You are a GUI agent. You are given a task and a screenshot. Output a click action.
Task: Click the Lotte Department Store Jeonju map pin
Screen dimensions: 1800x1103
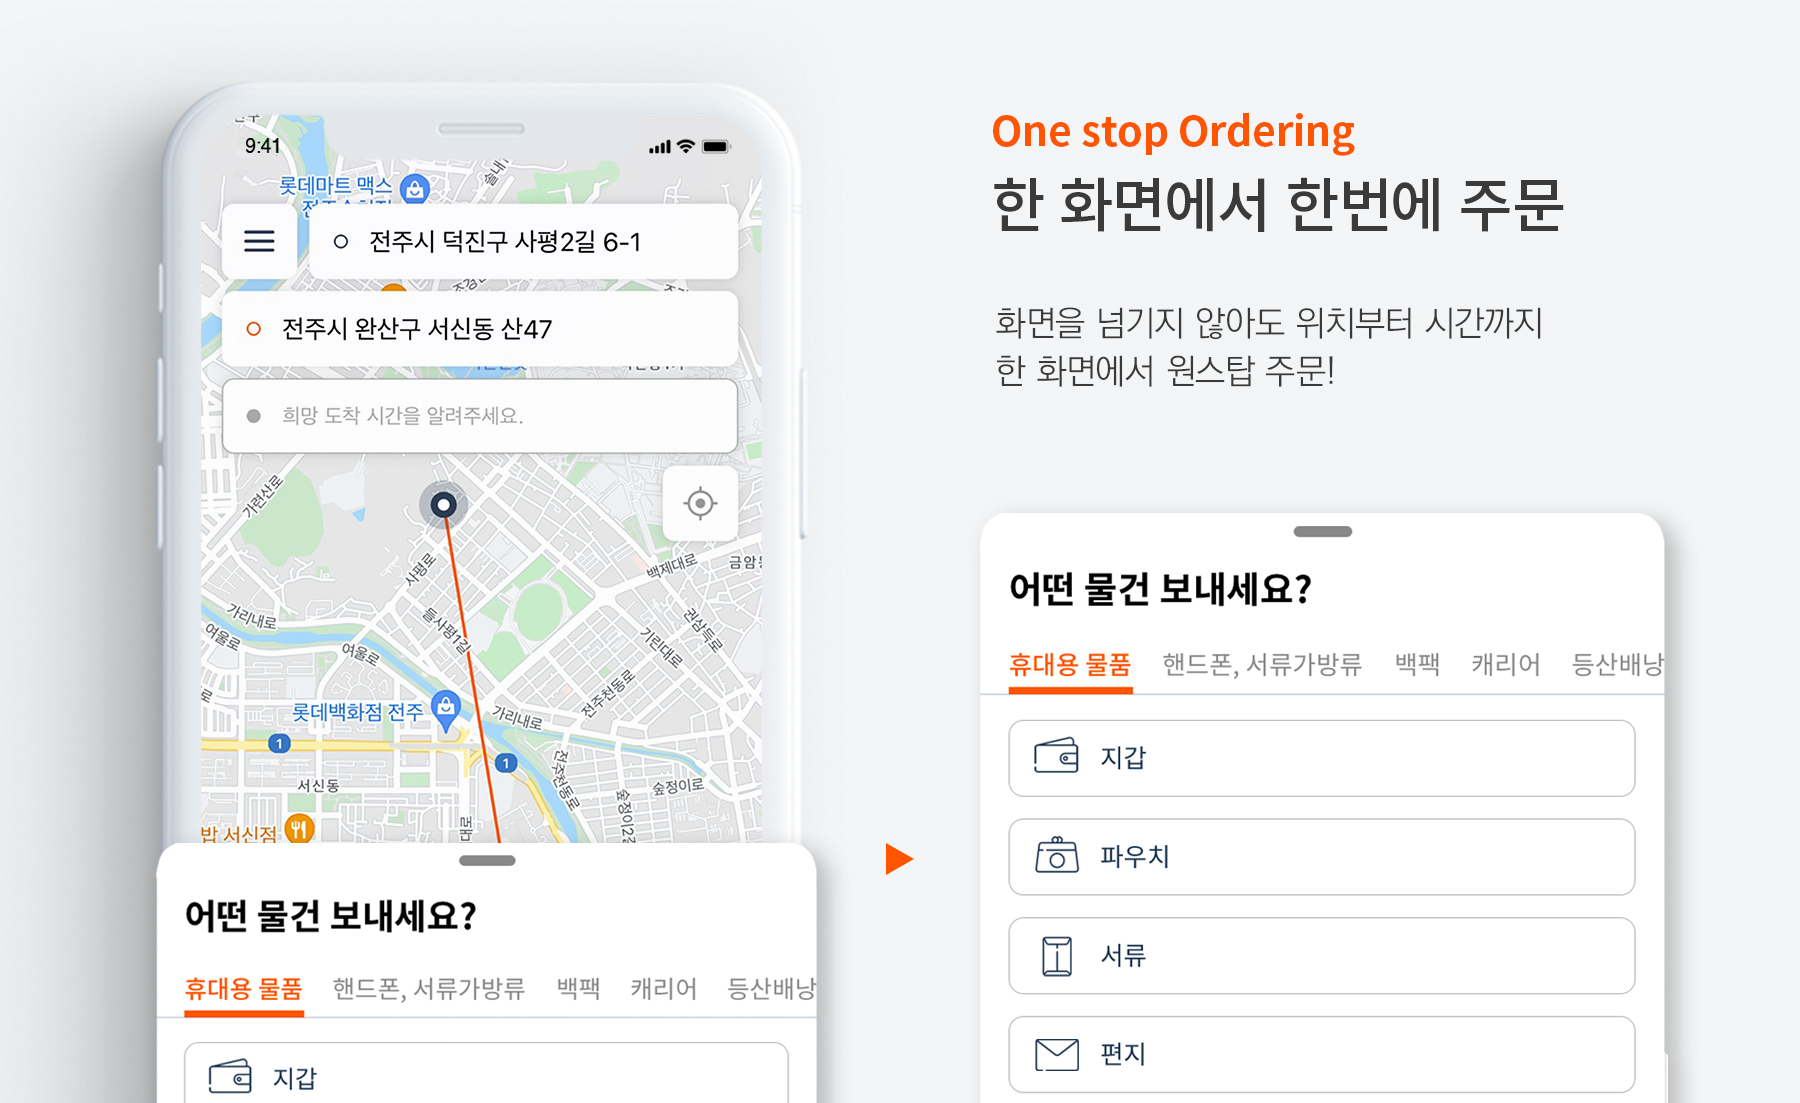click(x=446, y=710)
